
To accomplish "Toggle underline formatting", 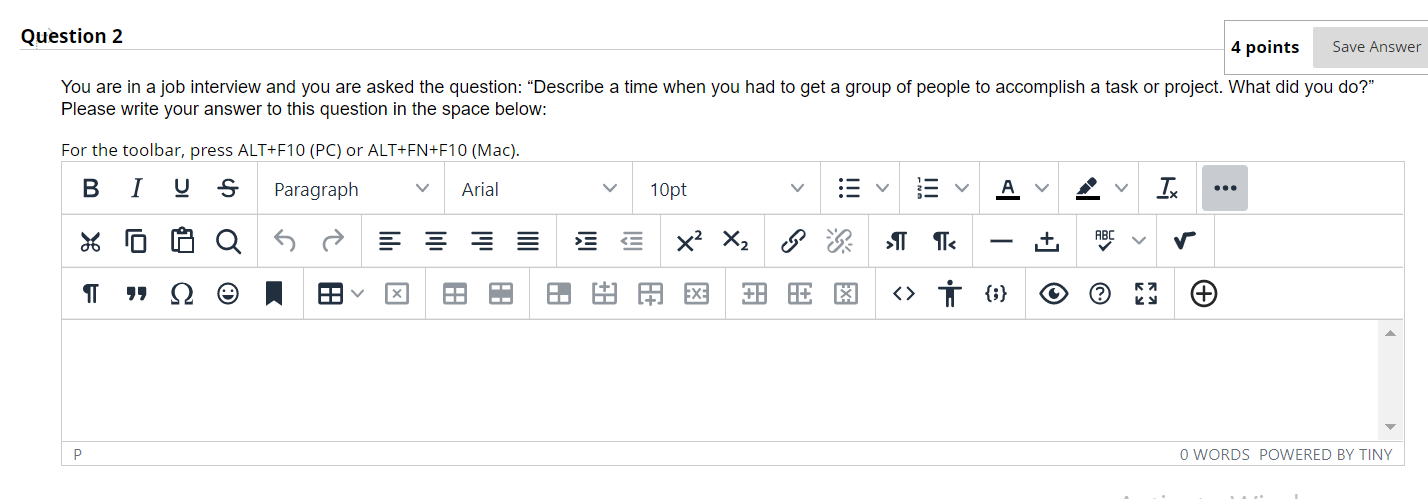I will point(181,188).
